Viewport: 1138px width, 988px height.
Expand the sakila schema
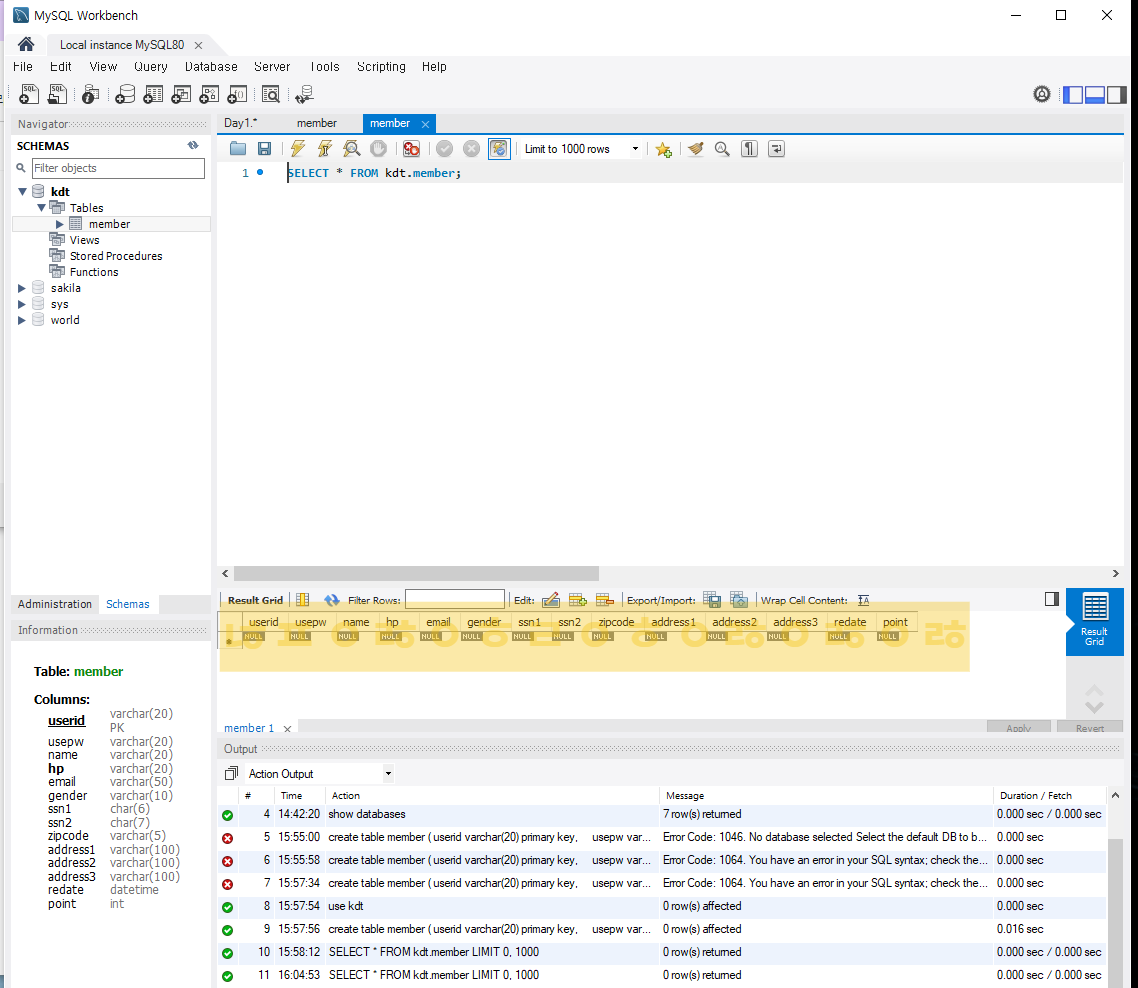click(22, 288)
